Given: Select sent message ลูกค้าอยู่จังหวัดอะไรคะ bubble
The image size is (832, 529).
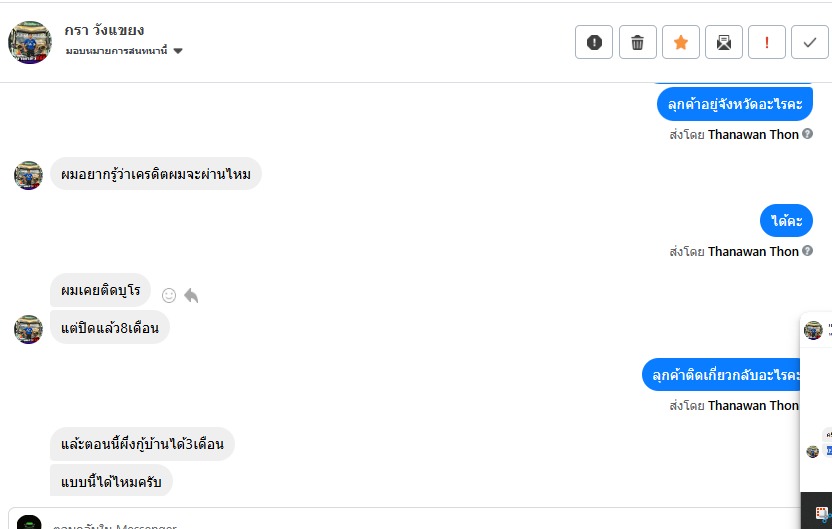Looking at the screenshot, I should click(734, 104).
